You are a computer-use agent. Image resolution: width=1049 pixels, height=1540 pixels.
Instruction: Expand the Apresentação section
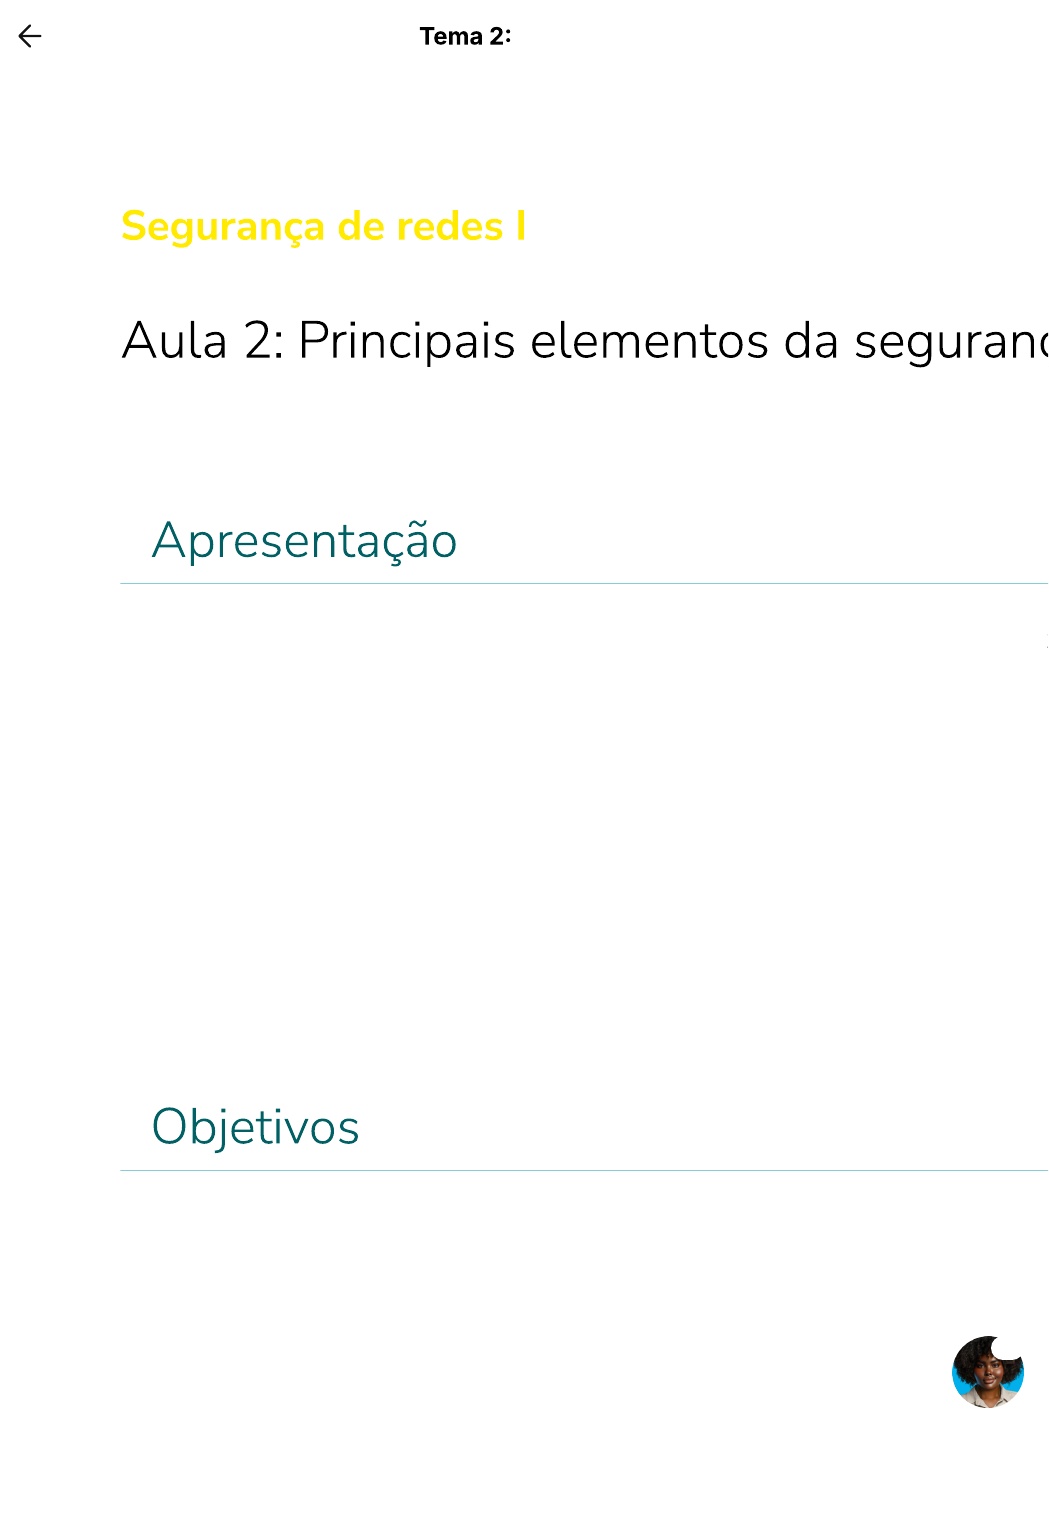coord(304,541)
